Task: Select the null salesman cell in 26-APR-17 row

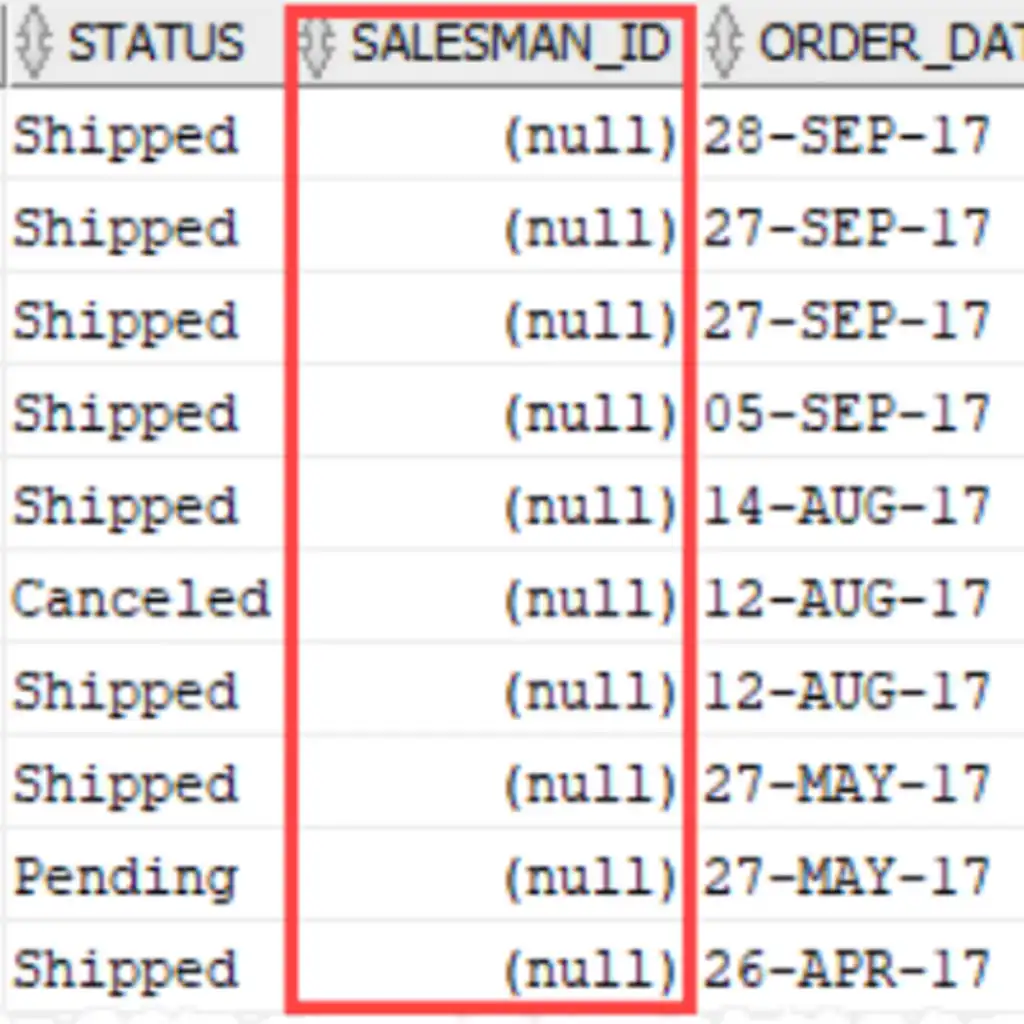Action: tap(491, 969)
